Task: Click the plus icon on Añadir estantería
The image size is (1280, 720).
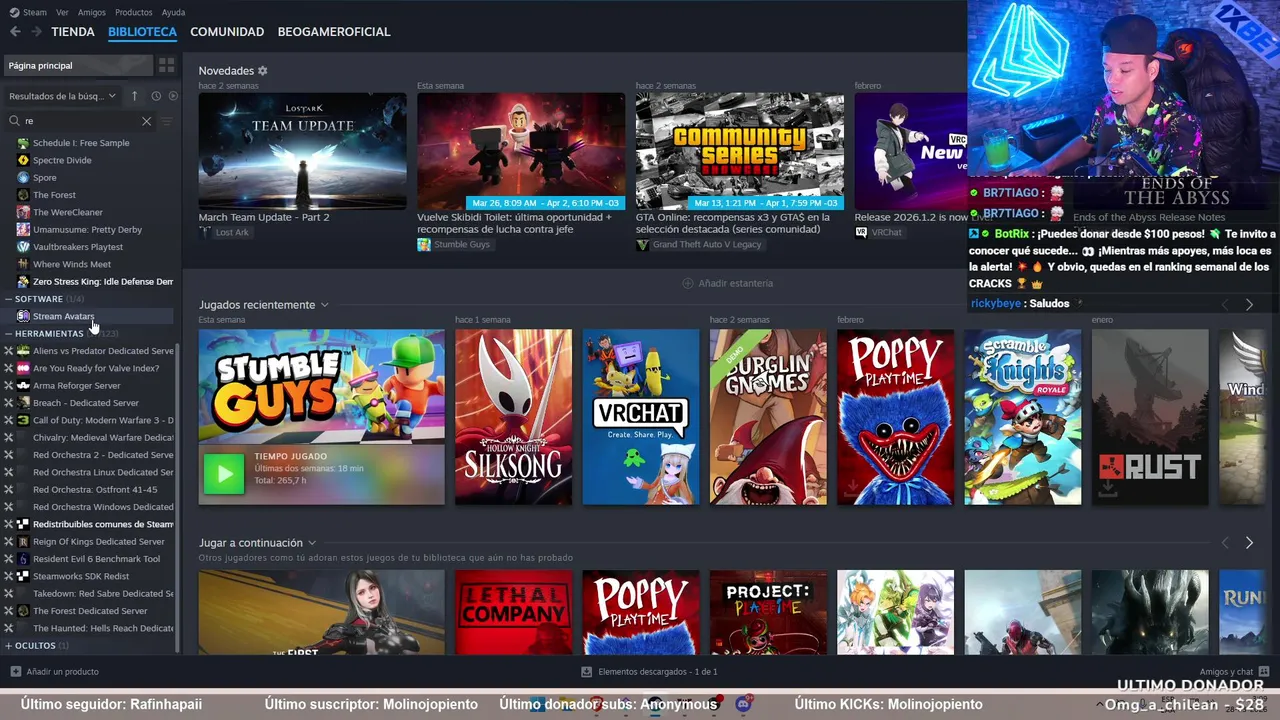Action: (x=687, y=283)
